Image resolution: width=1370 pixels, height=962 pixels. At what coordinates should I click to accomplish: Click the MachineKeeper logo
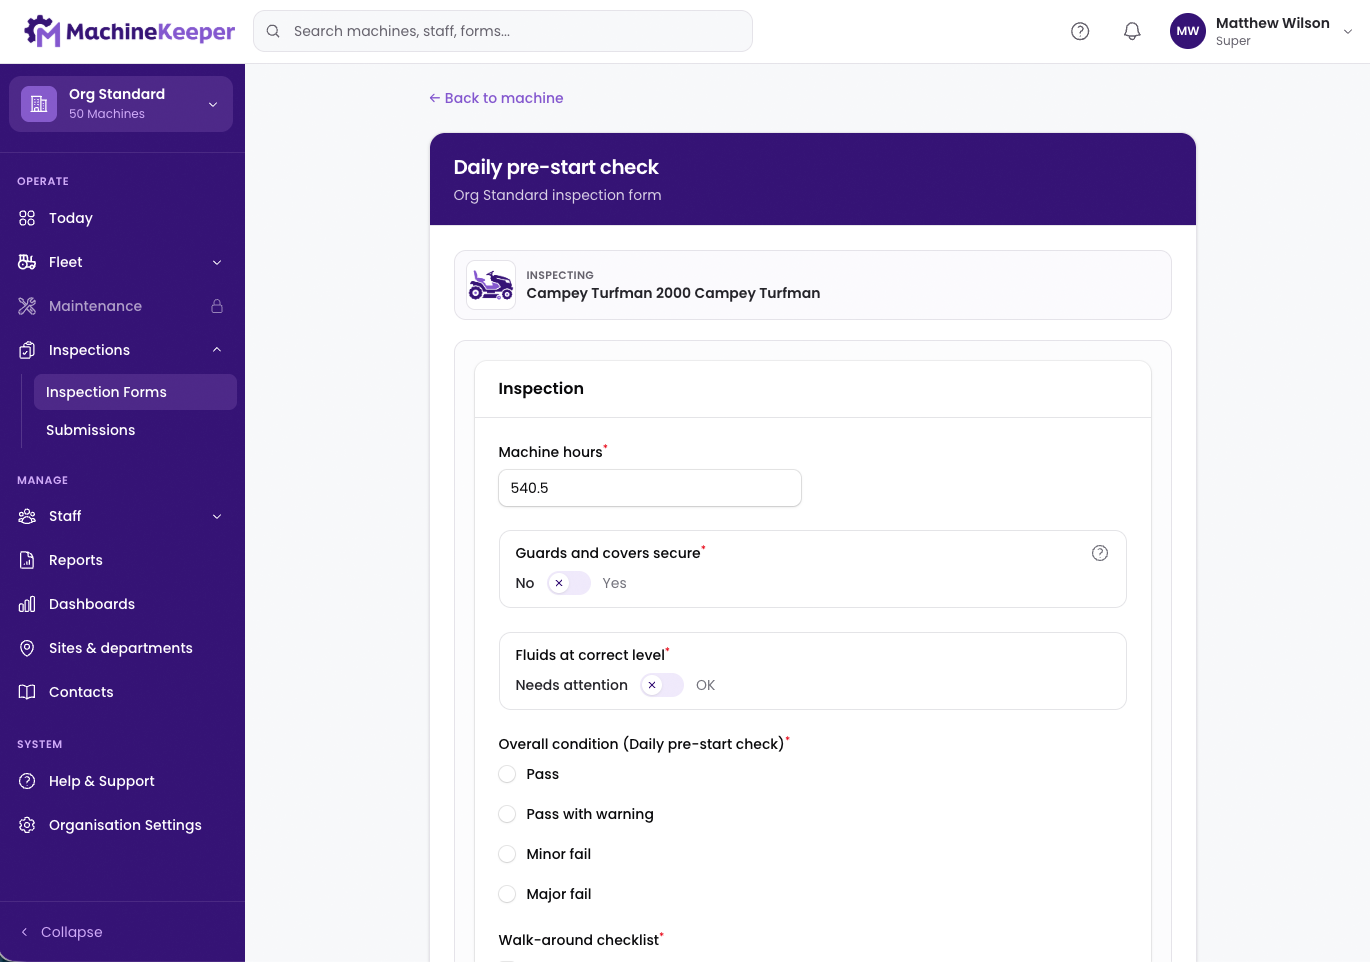click(x=130, y=31)
